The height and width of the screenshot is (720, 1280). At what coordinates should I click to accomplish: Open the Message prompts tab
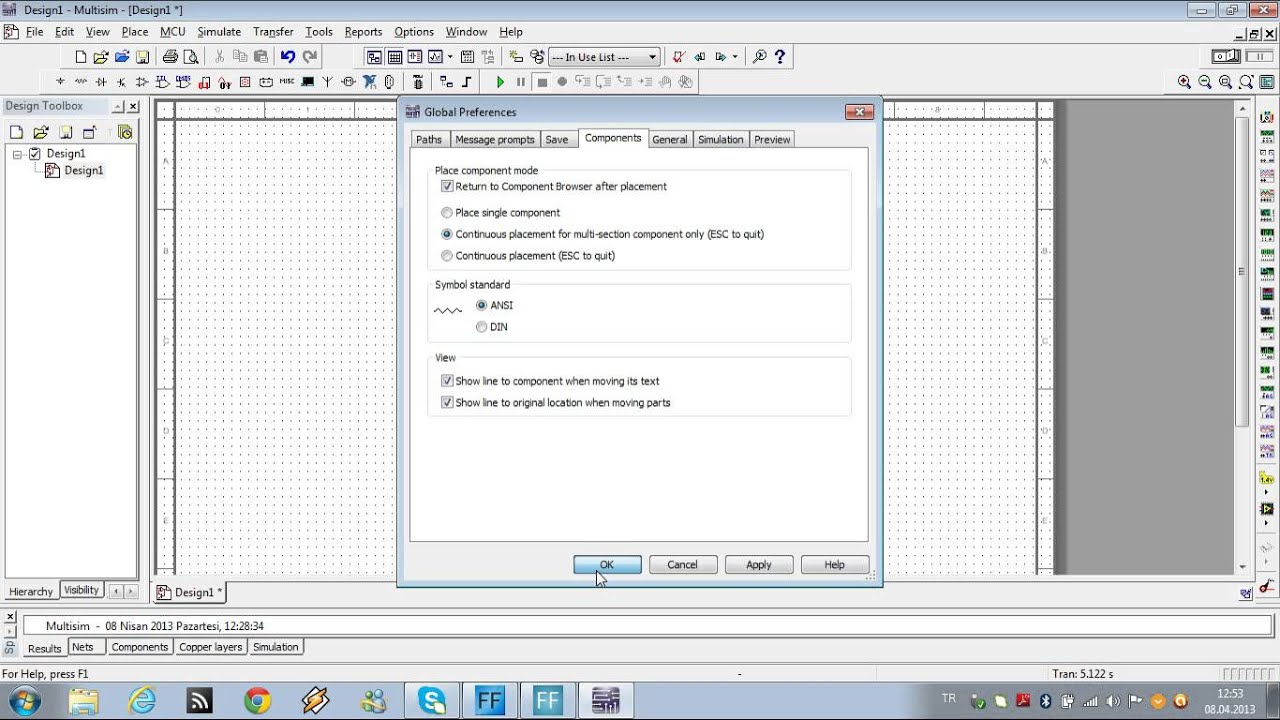pos(495,140)
